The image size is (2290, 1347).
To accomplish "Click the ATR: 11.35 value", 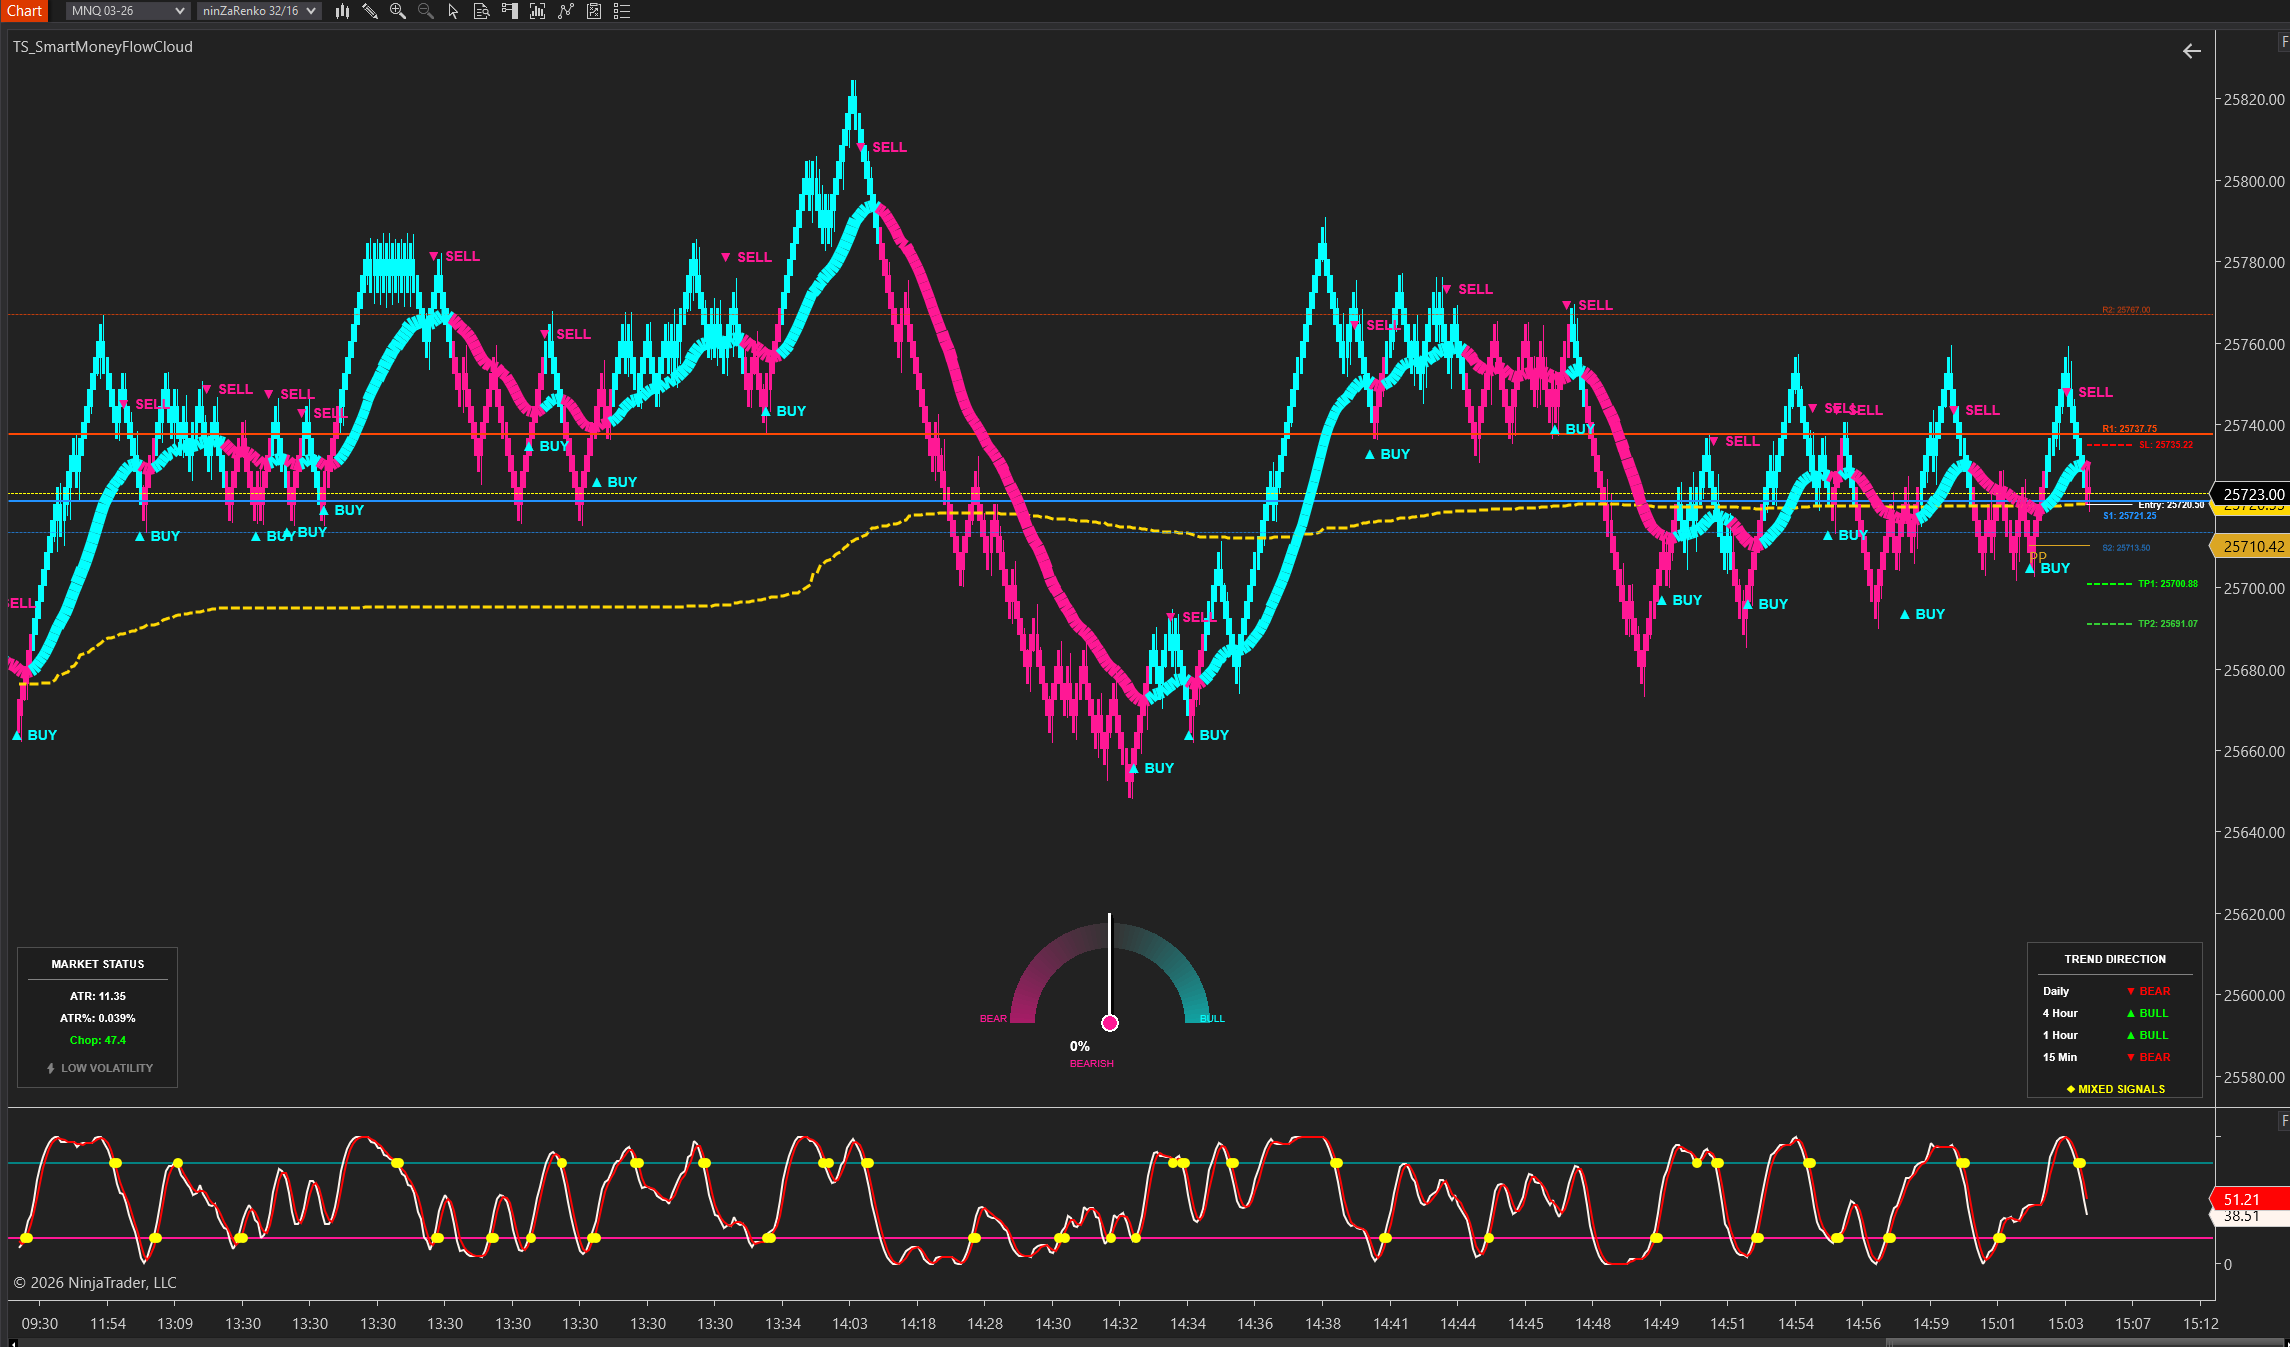I will [98, 996].
